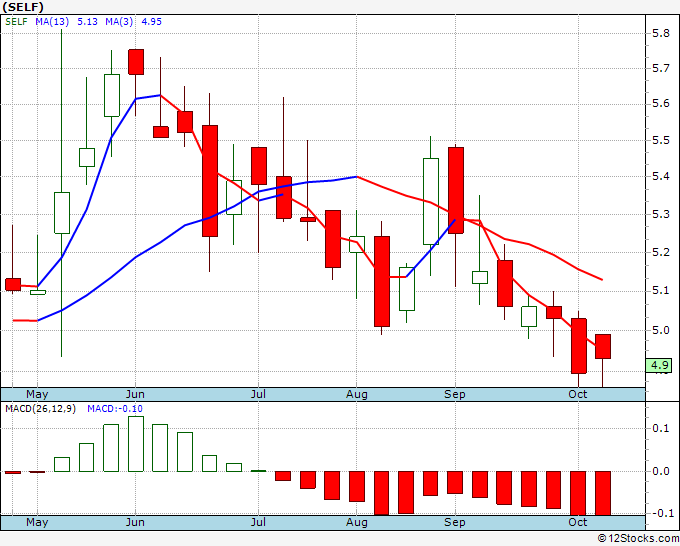Click Oct on the price chart axis
Screen dimensions: 680x546
point(578,394)
